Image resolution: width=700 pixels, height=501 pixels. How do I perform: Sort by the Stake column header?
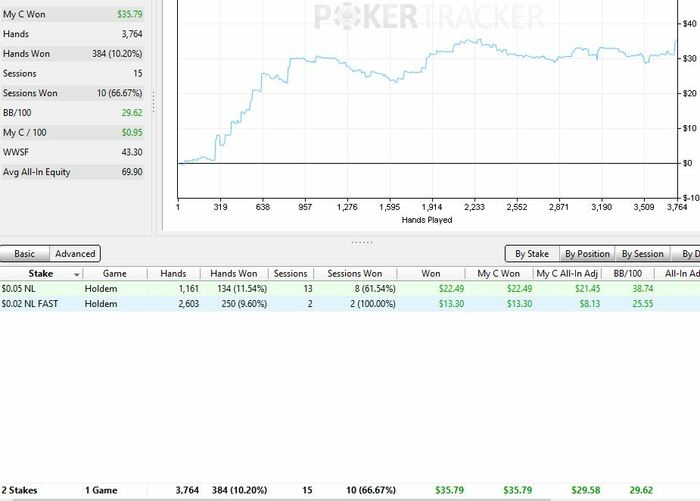tap(41, 274)
